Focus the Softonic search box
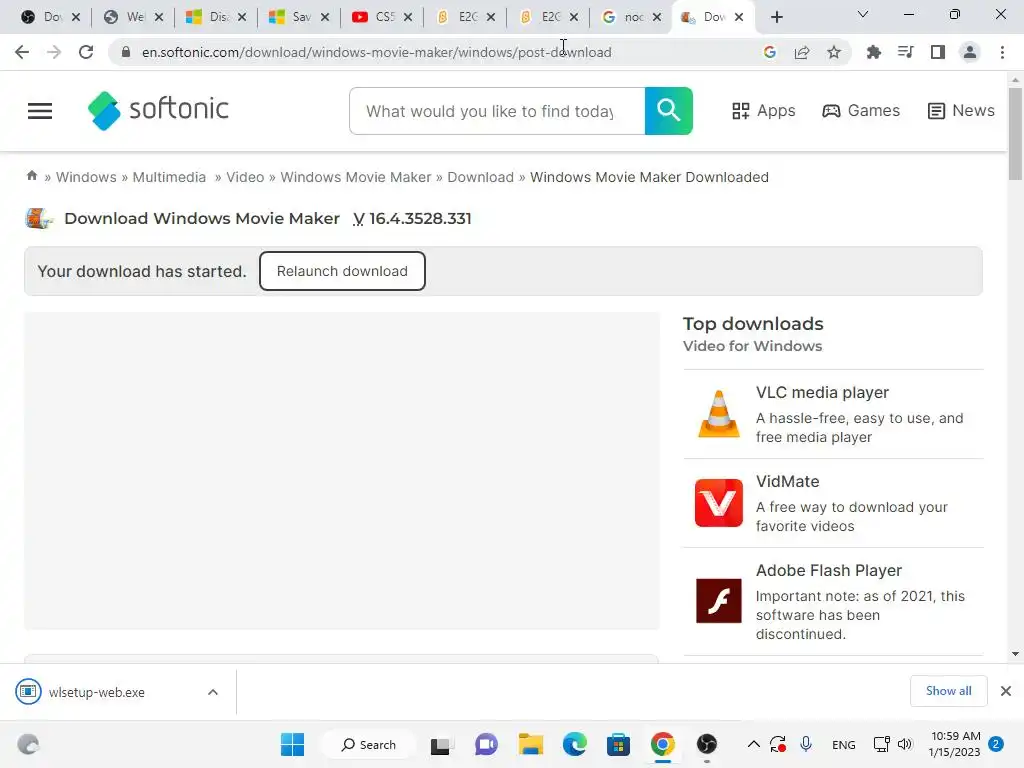Screen dimensions: 1024x768 pos(497,111)
